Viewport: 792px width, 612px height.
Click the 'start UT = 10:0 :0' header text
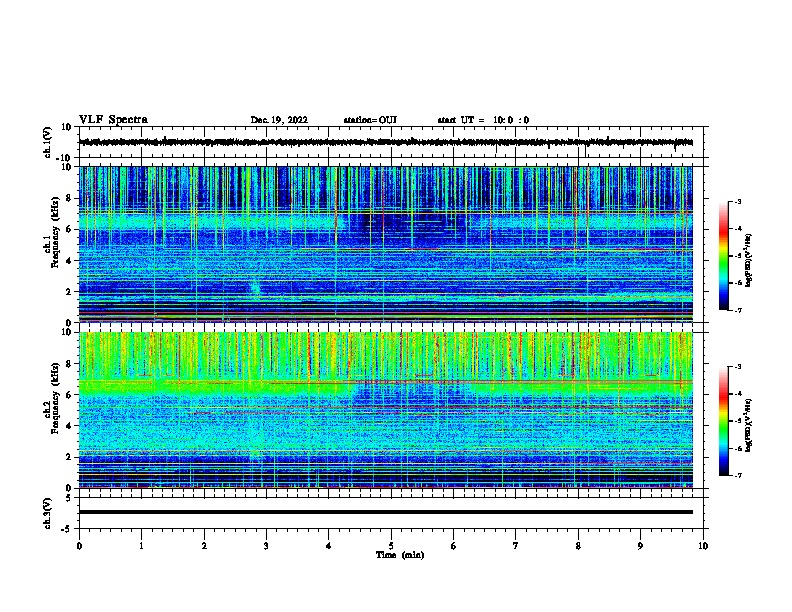coord(483,120)
